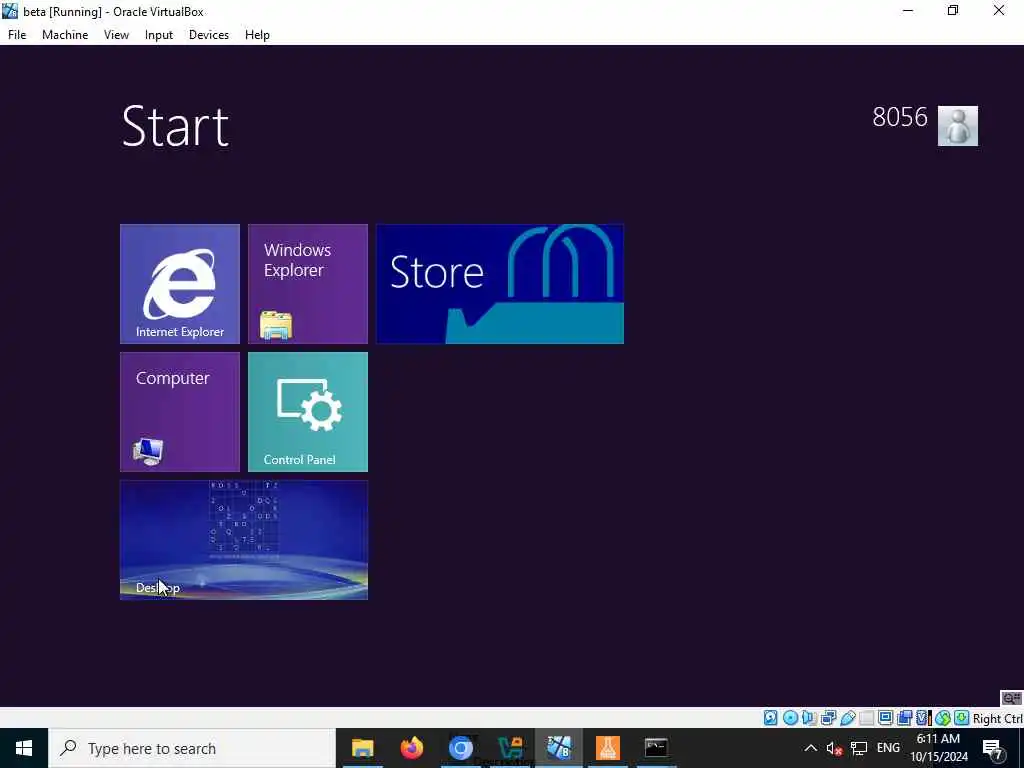1024x768 pixels.
Task: Open the View menu
Action: 116,35
